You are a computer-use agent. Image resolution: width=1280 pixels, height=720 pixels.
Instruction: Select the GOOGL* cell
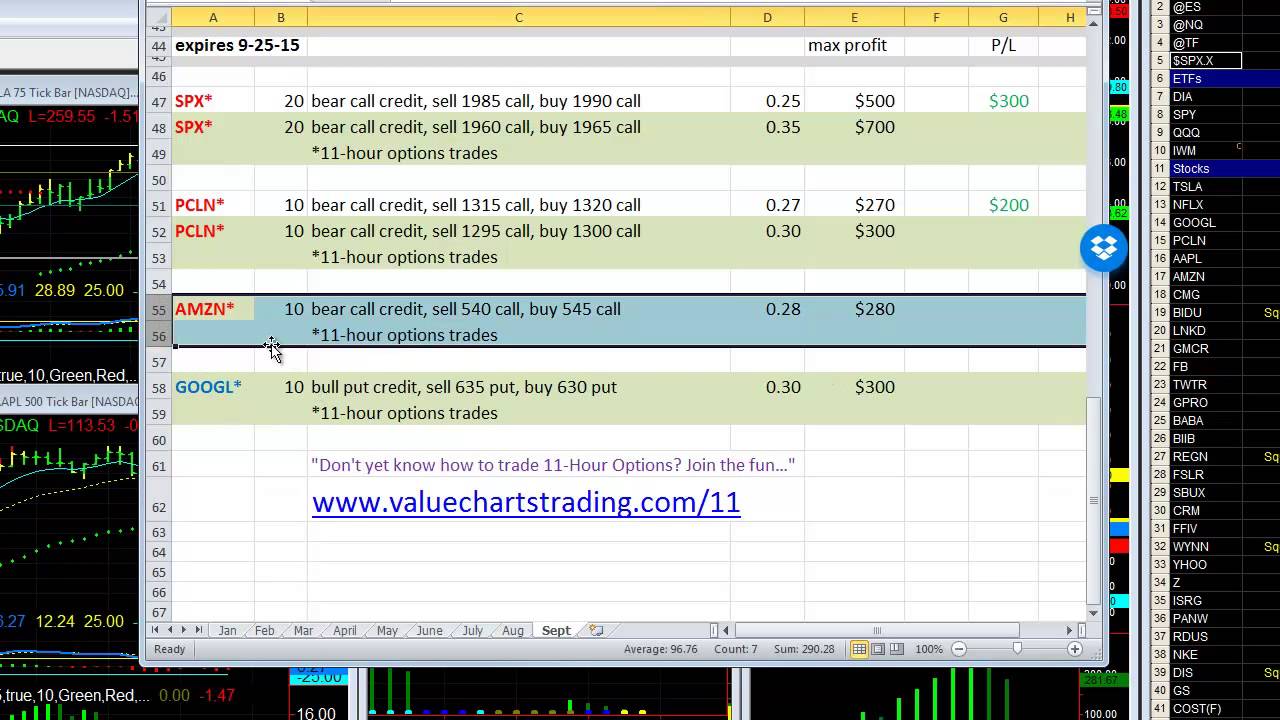[213, 387]
